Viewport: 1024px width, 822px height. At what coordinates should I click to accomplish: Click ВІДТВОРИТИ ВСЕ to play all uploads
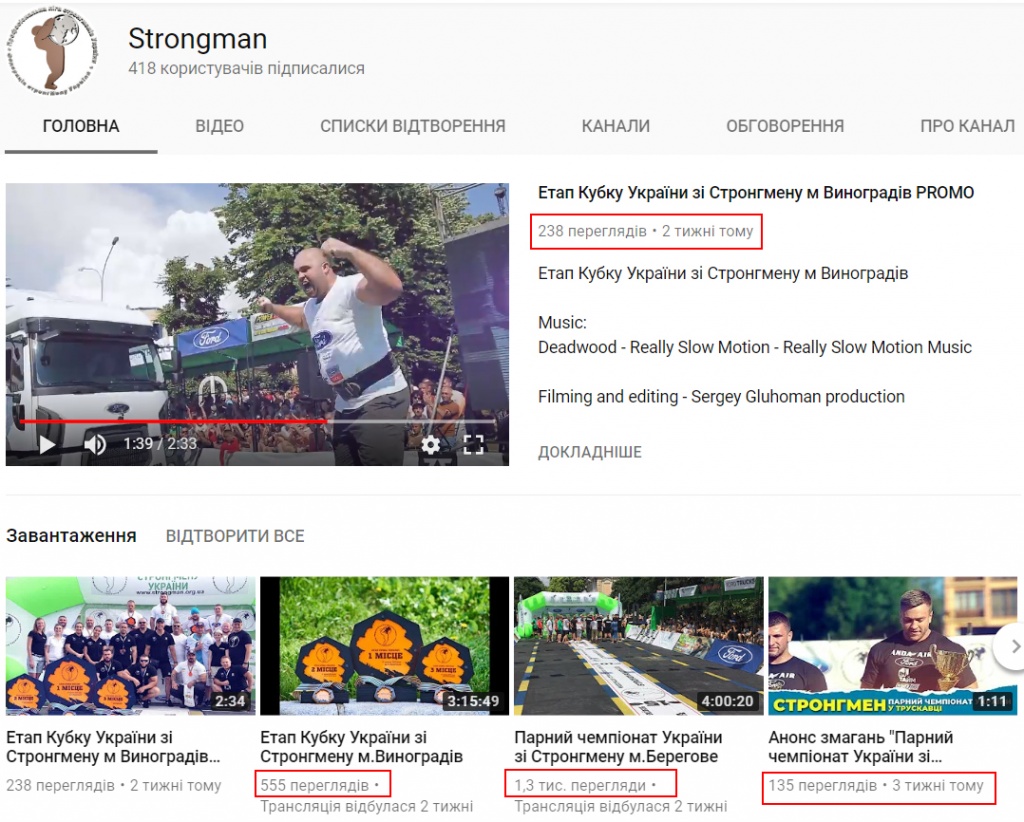pyautogui.click(x=235, y=536)
